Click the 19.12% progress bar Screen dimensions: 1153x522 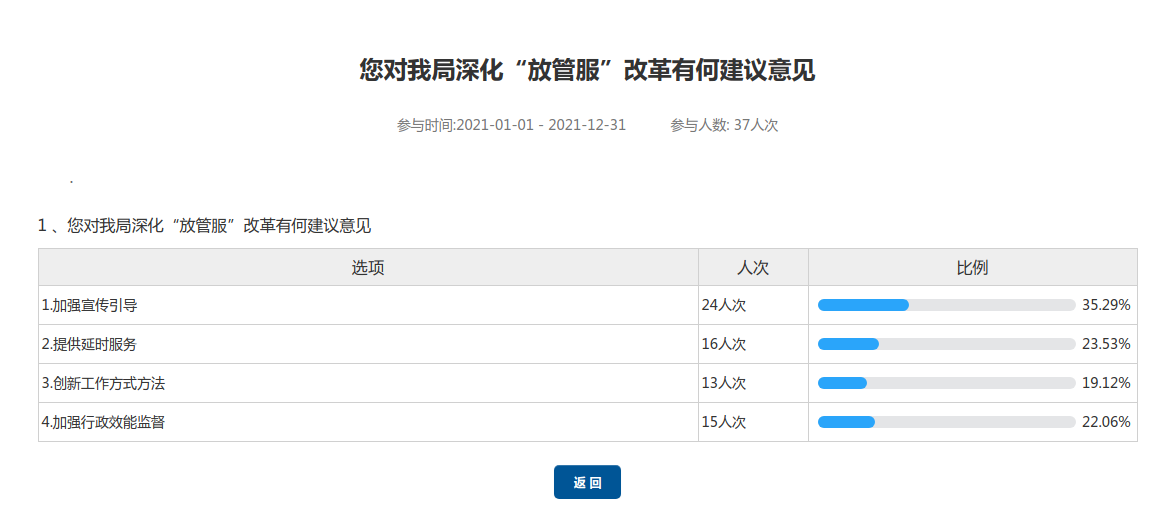click(946, 383)
